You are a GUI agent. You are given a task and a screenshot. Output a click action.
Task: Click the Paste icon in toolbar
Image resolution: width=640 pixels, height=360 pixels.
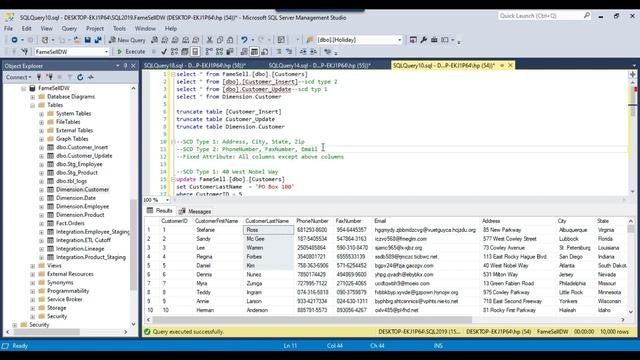230,40
